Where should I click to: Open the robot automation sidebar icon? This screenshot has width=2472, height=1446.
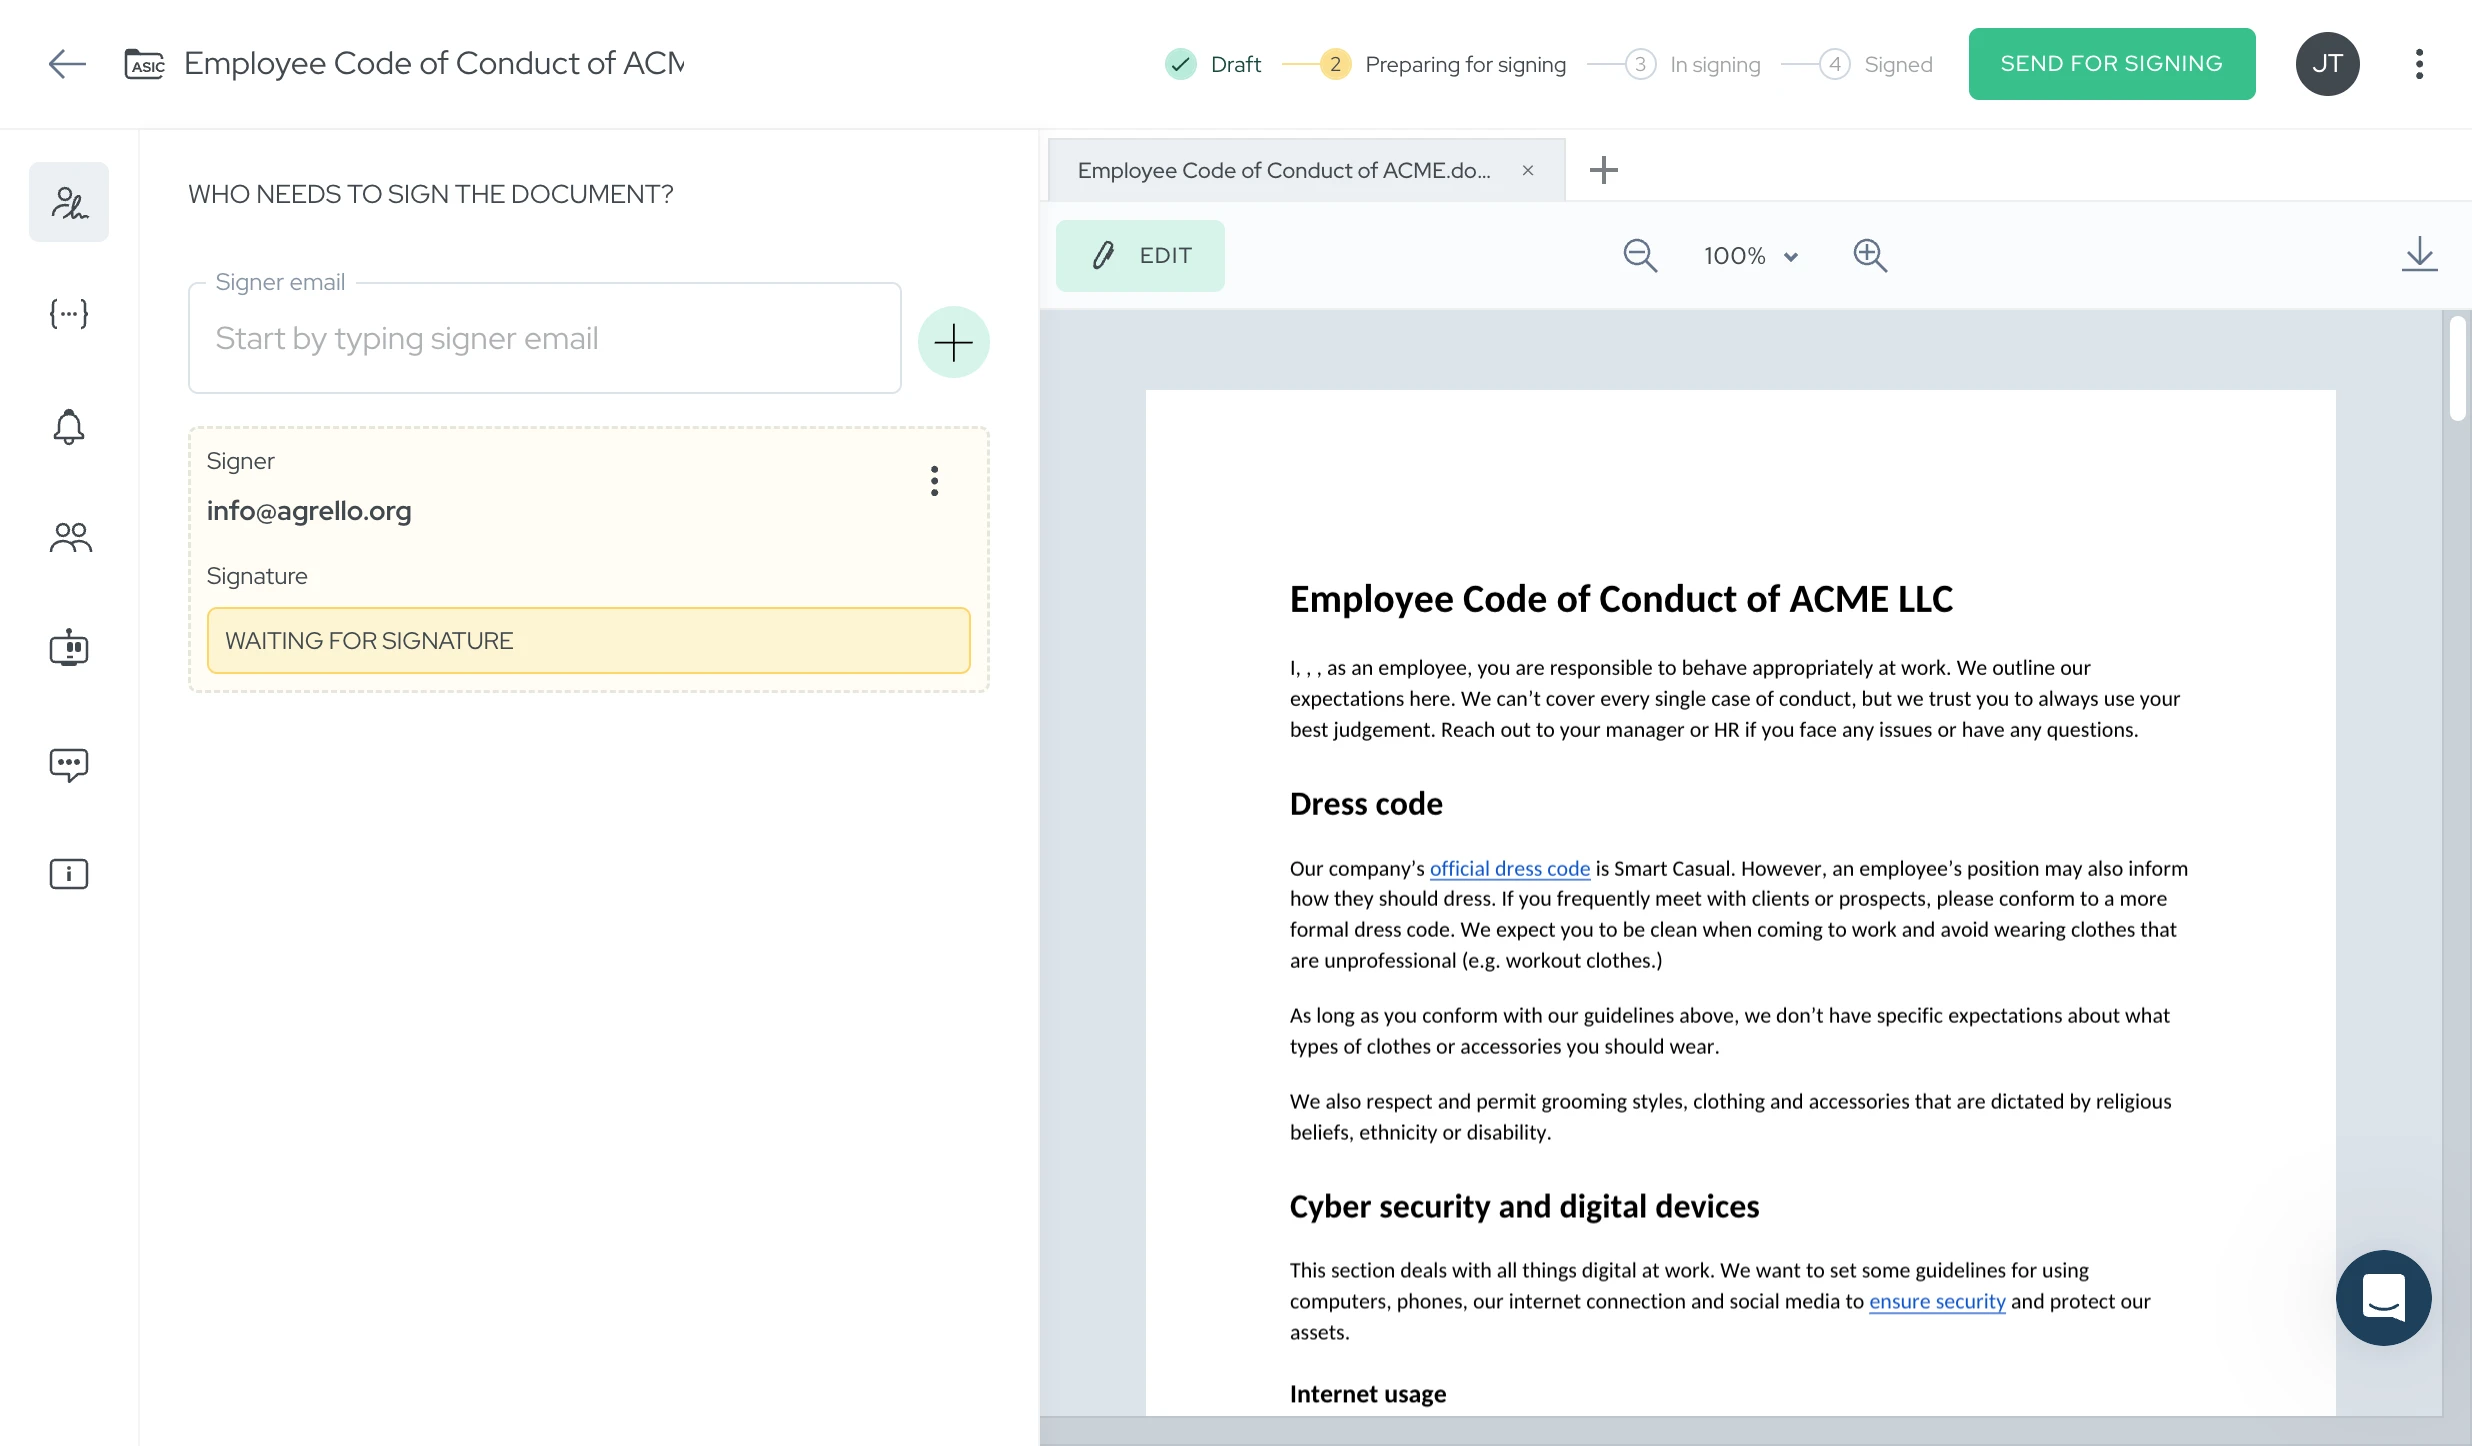(69, 648)
